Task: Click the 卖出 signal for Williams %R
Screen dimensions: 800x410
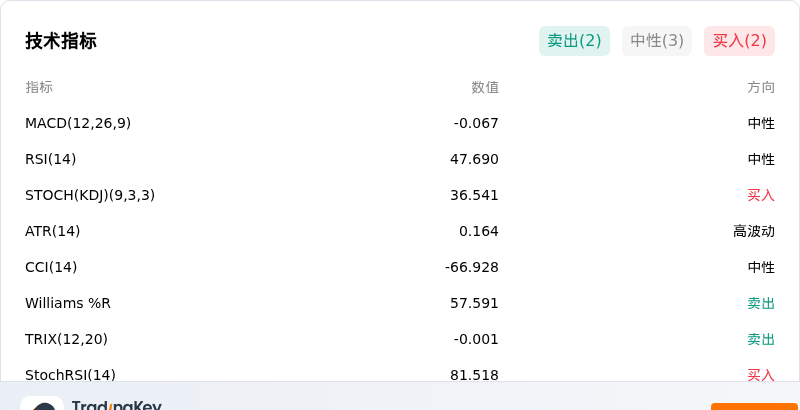Action: coord(761,303)
